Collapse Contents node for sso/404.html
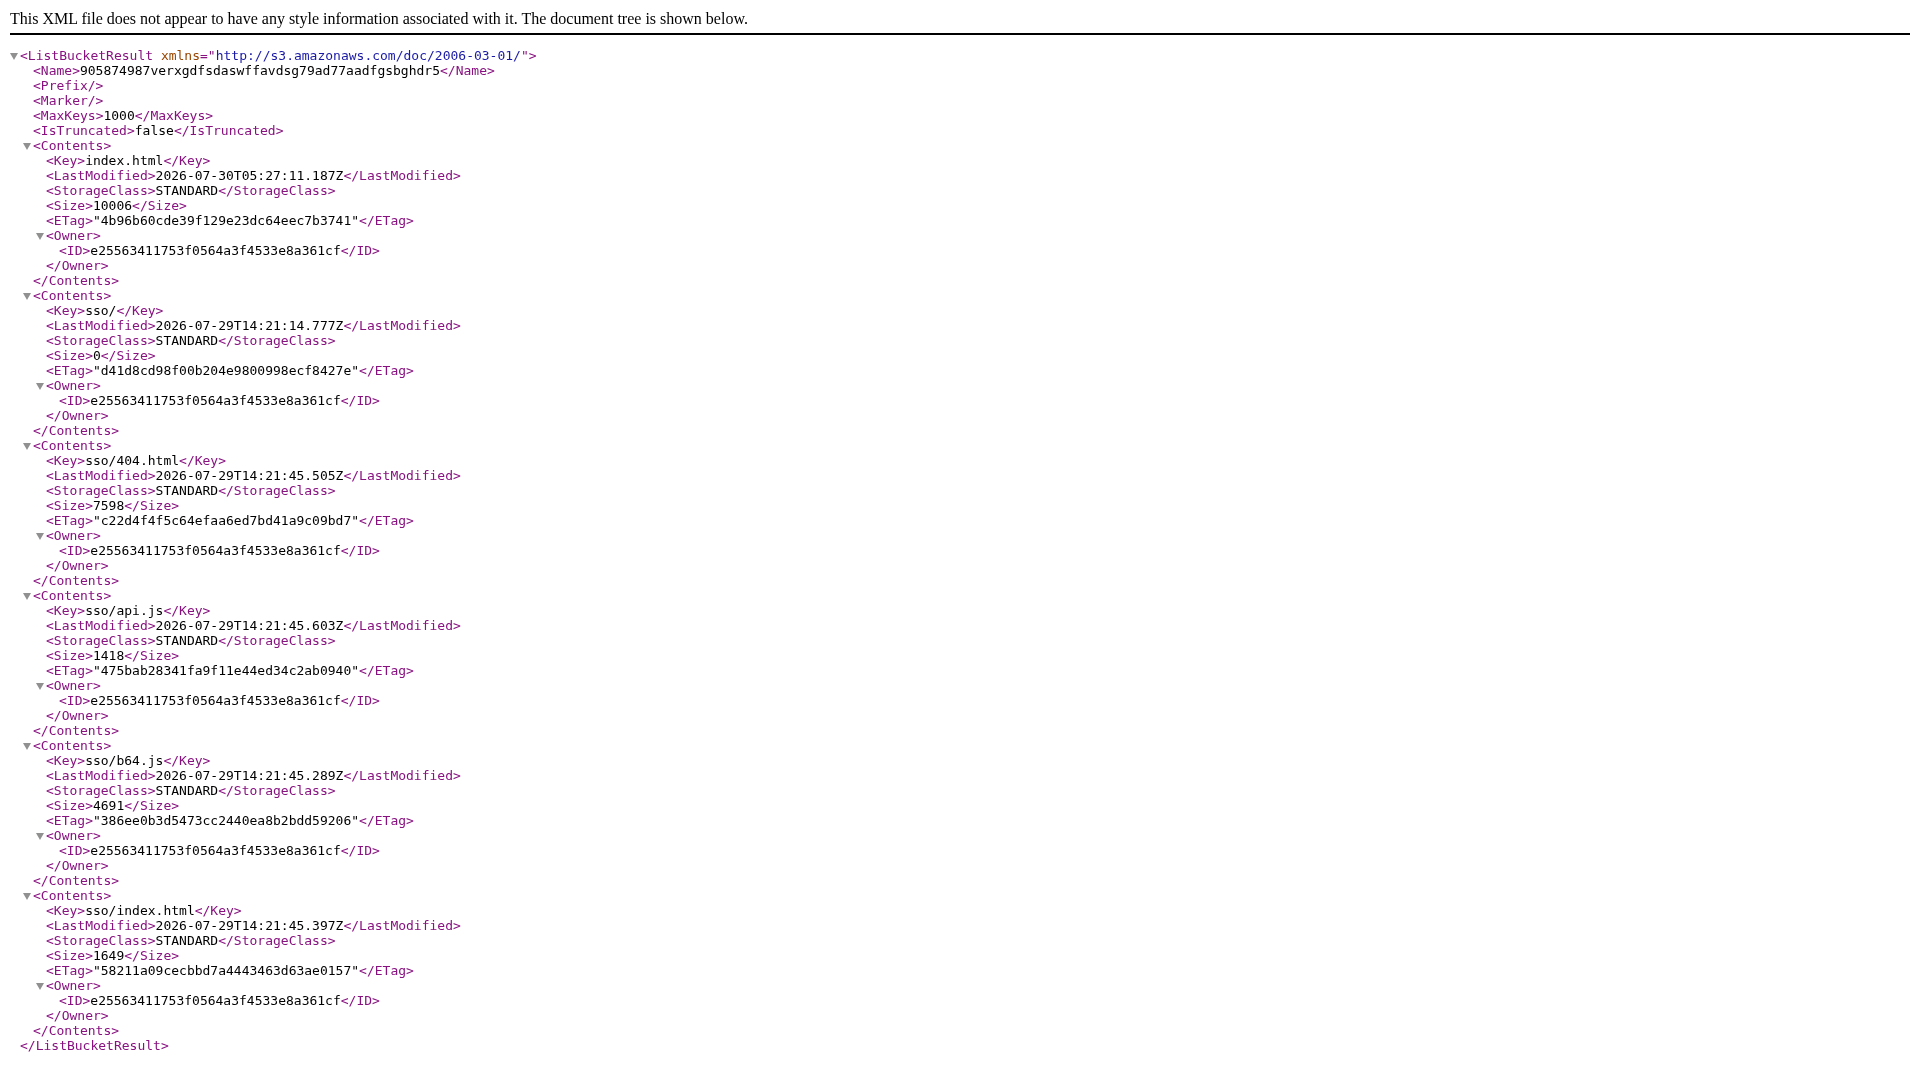Screen dimensions: 1920x1080 coord(27,446)
